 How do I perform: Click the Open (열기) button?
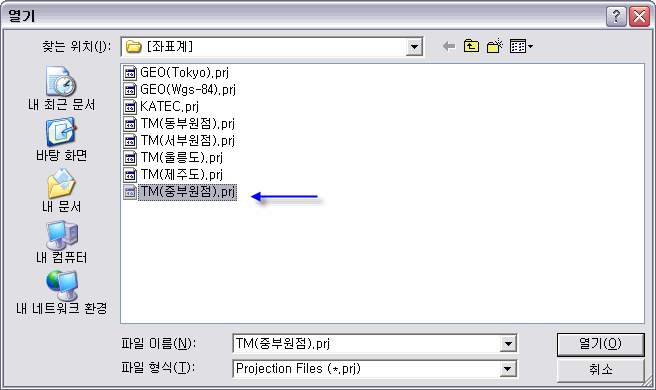pyautogui.click(x=600, y=344)
